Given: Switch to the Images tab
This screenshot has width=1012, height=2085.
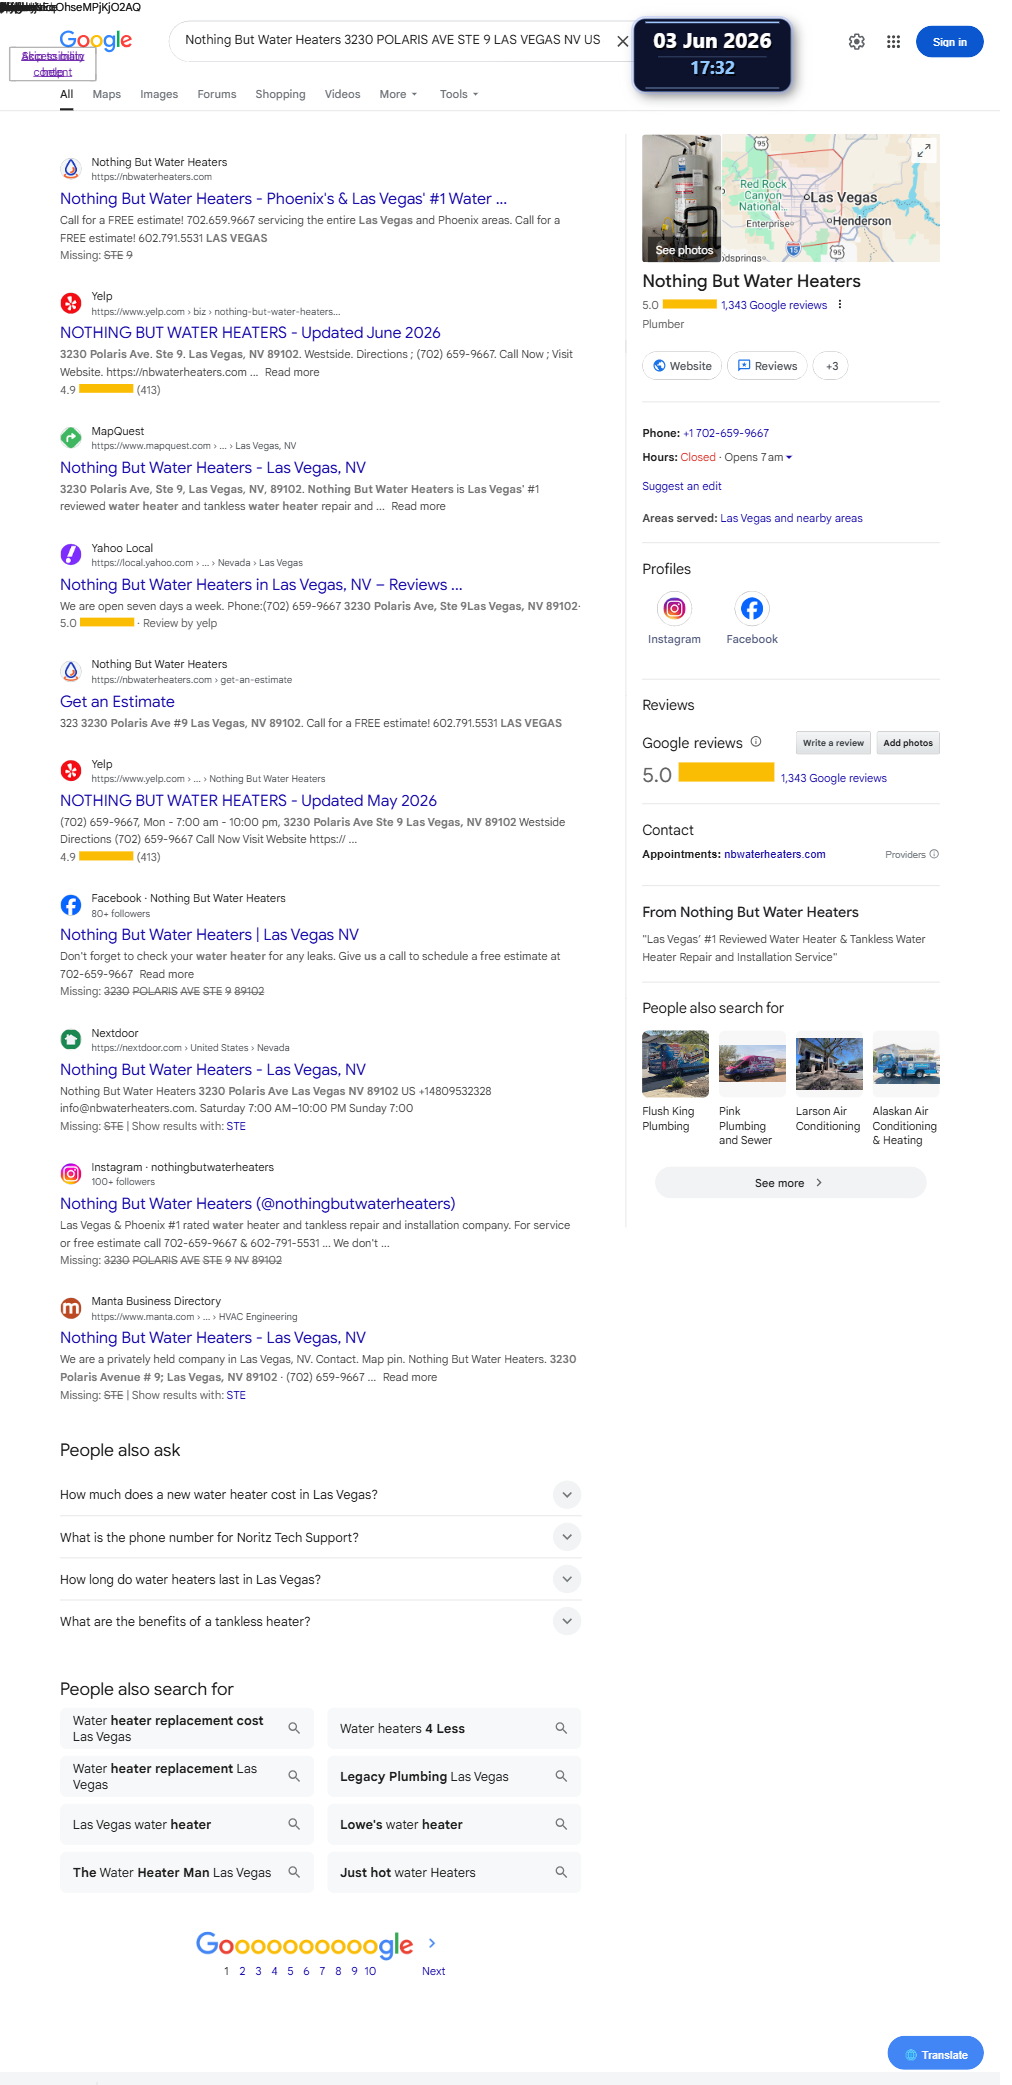Looking at the screenshot, I should 159,94.
